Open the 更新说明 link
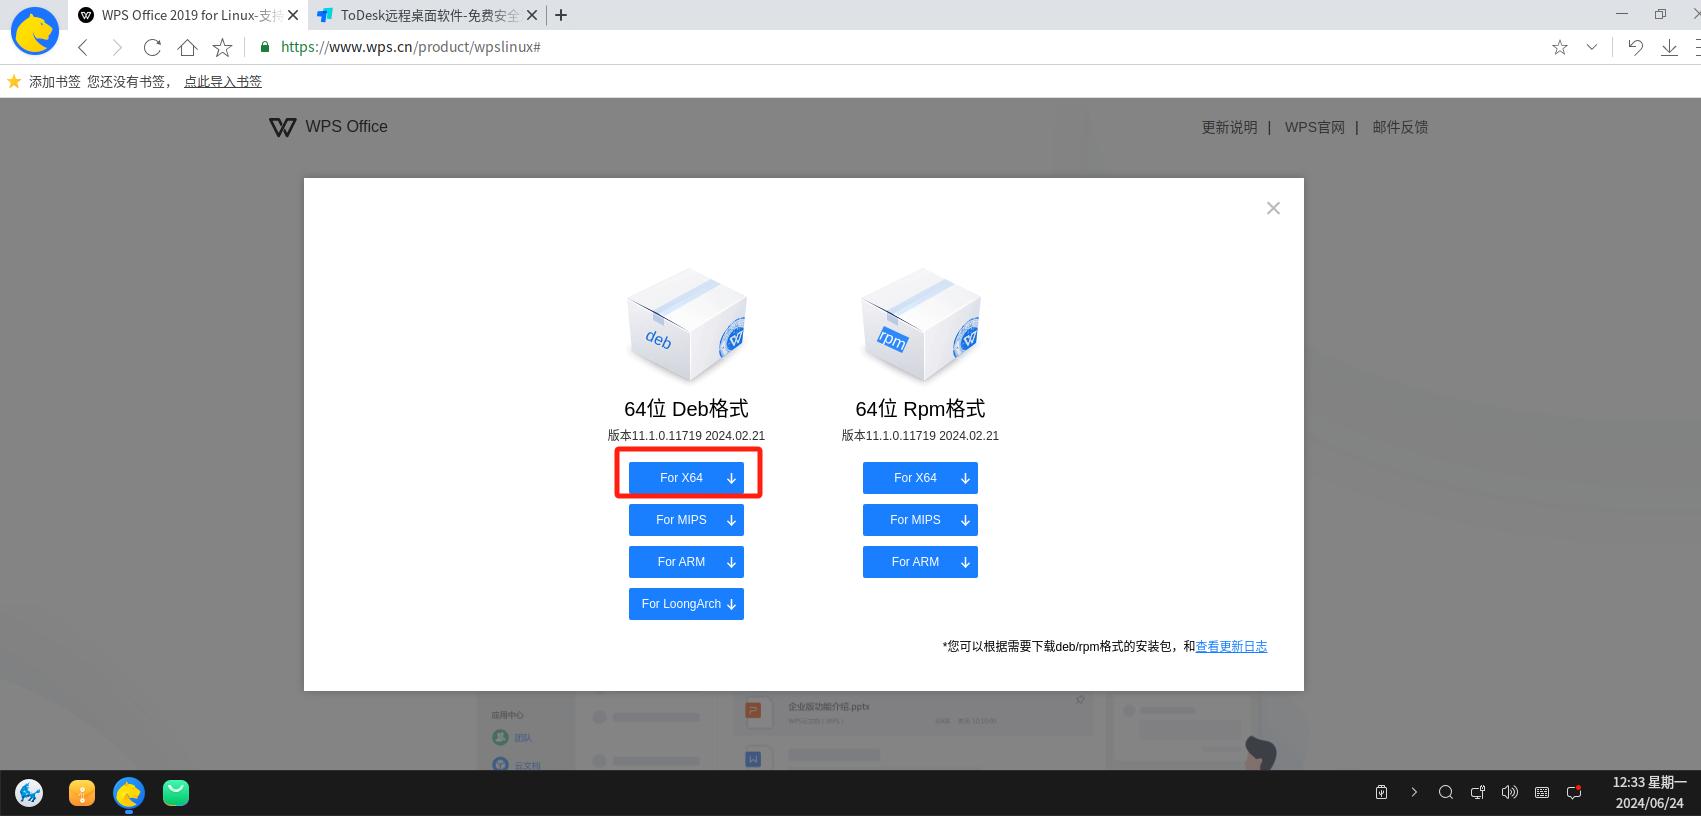Image resolution: width=1701 pixels, height=816 pixels. [x=1229, y=127]
